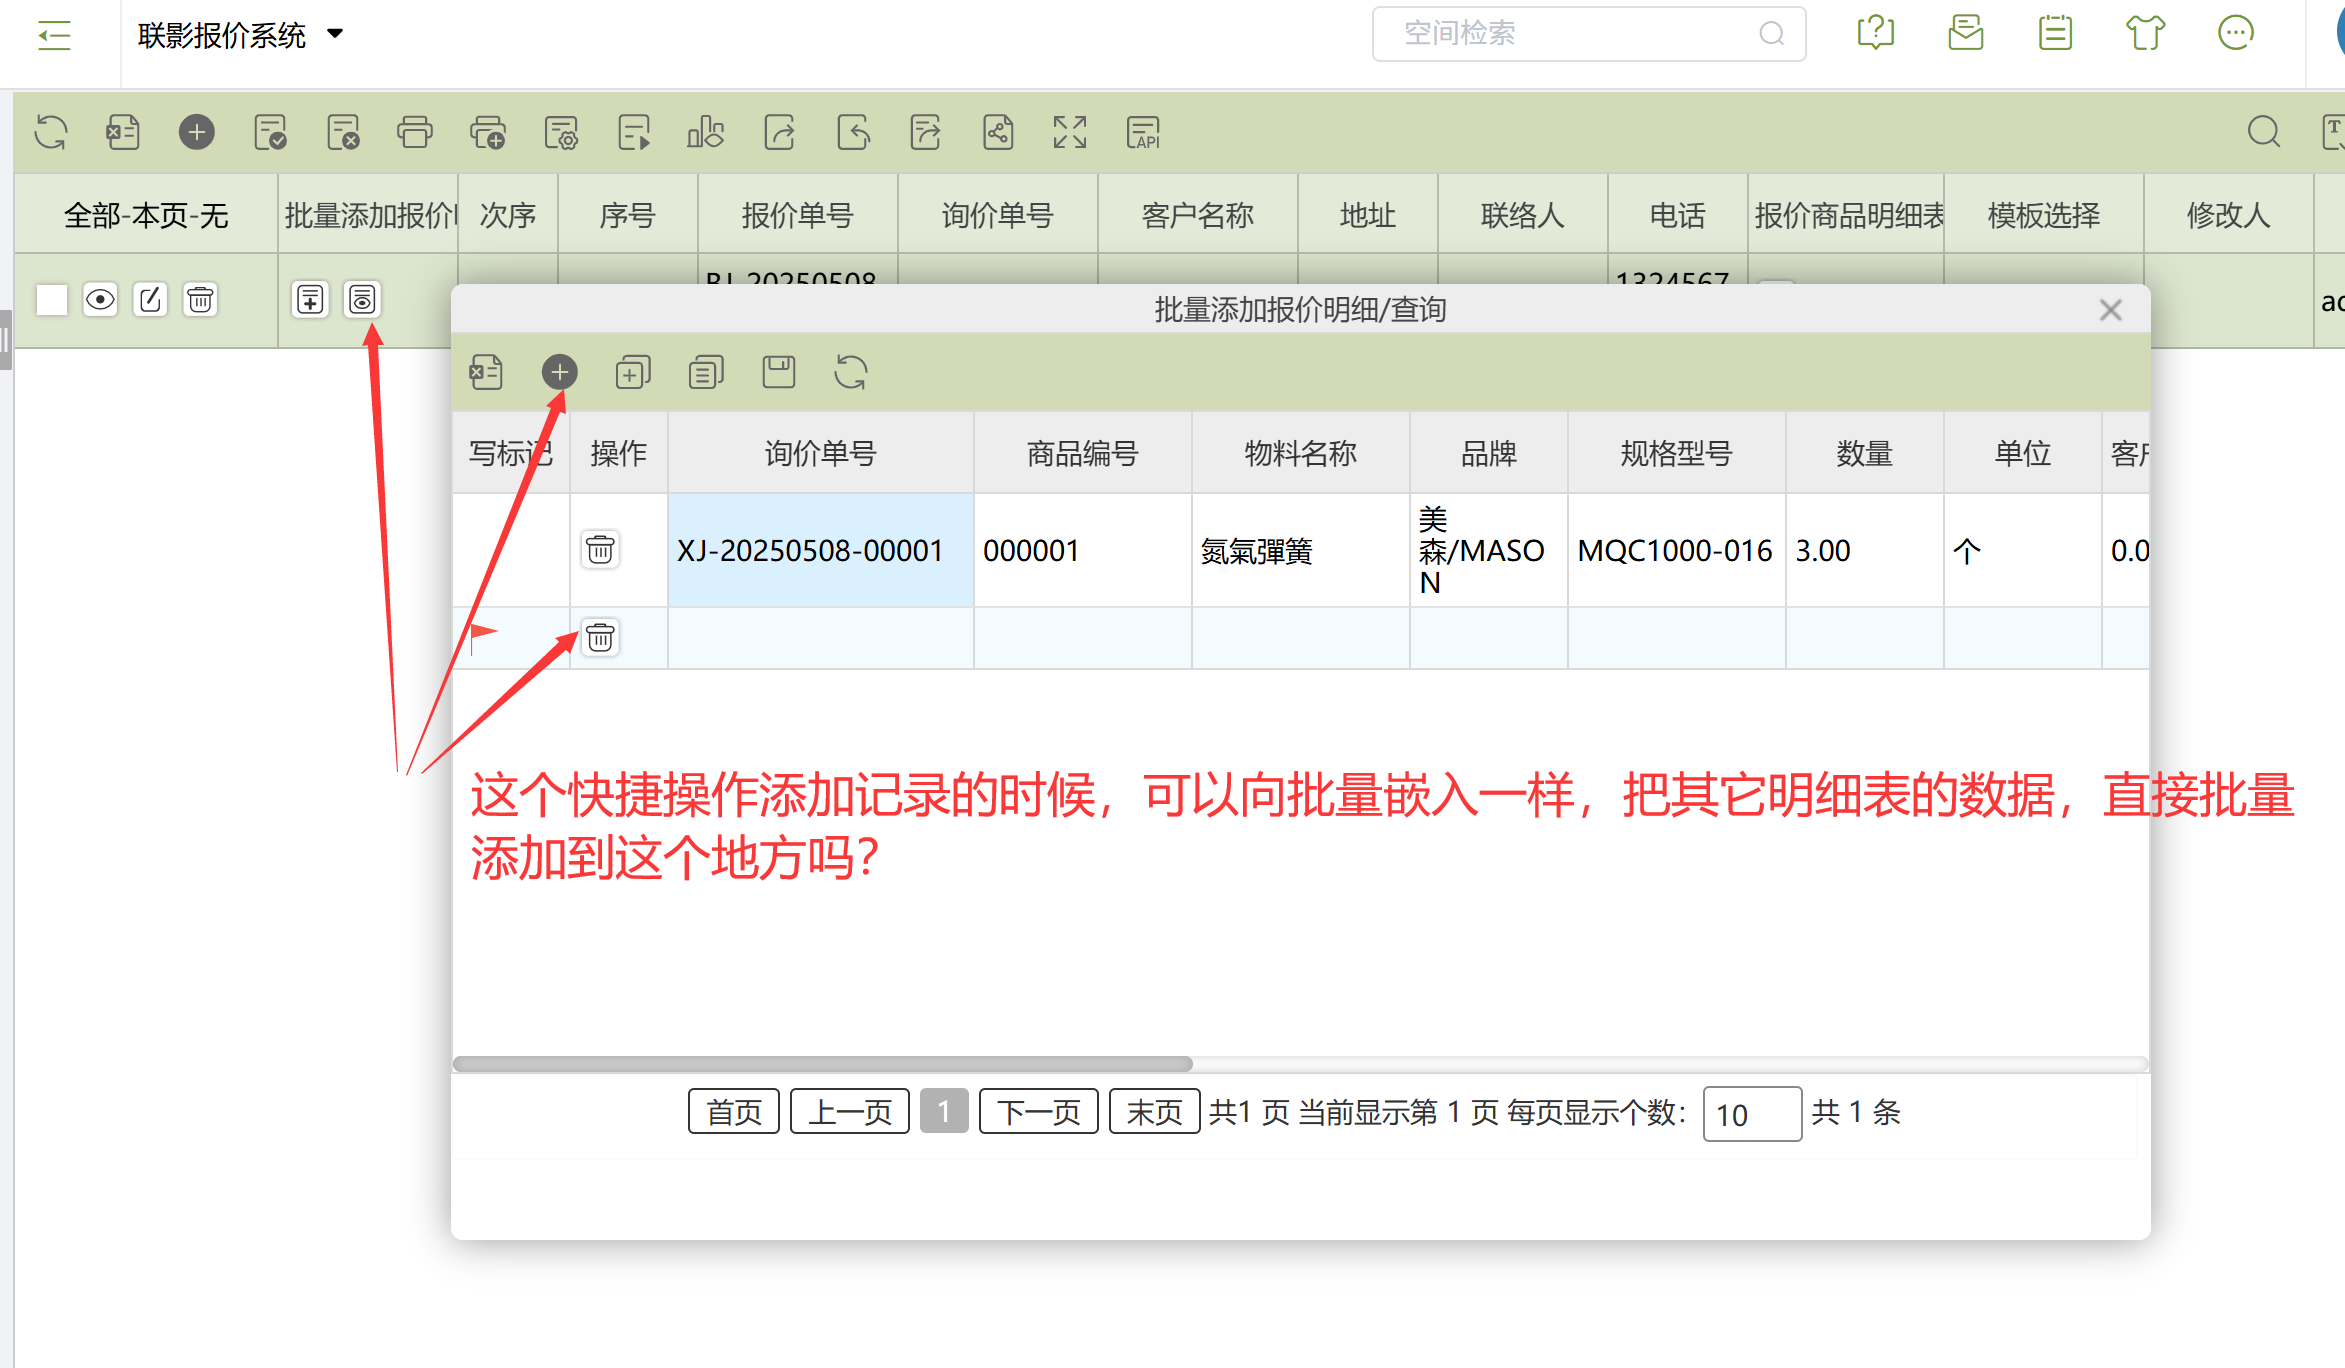Open the API document icon
Viewport: 2345px width, 1368px height.
pos(1143,132)
